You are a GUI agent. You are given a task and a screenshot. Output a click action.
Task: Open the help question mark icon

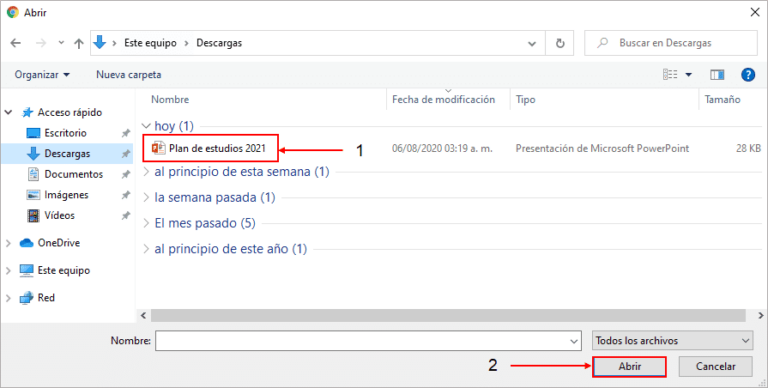coord(748,75)
